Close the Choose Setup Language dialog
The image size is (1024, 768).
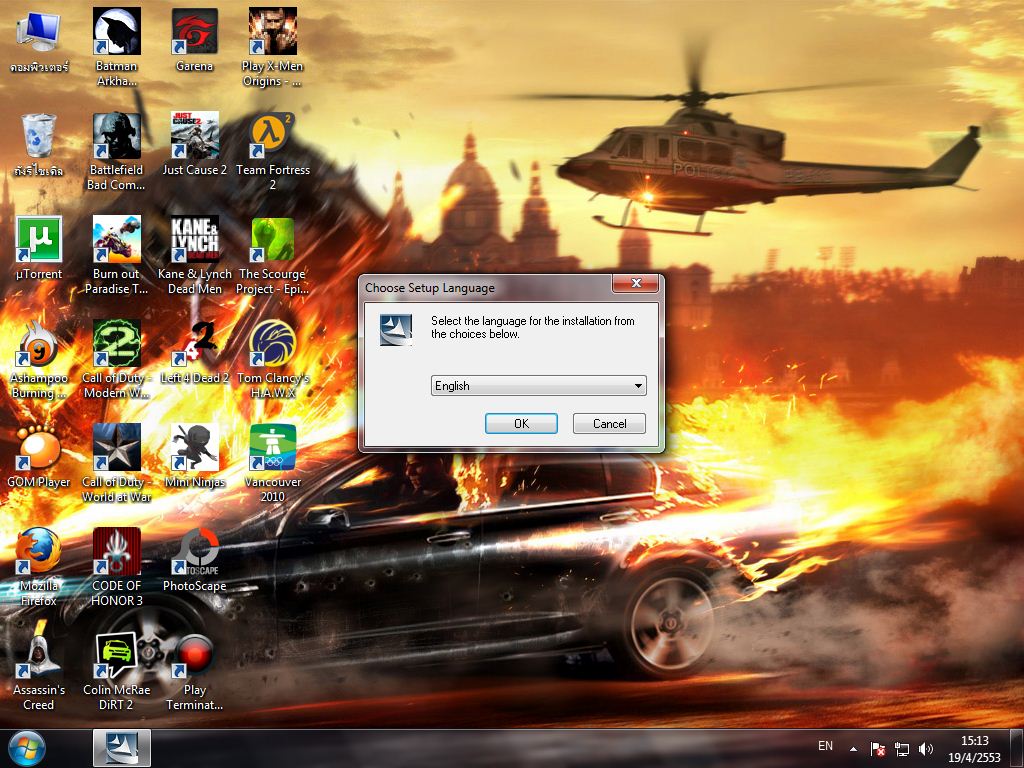point(635,283)
